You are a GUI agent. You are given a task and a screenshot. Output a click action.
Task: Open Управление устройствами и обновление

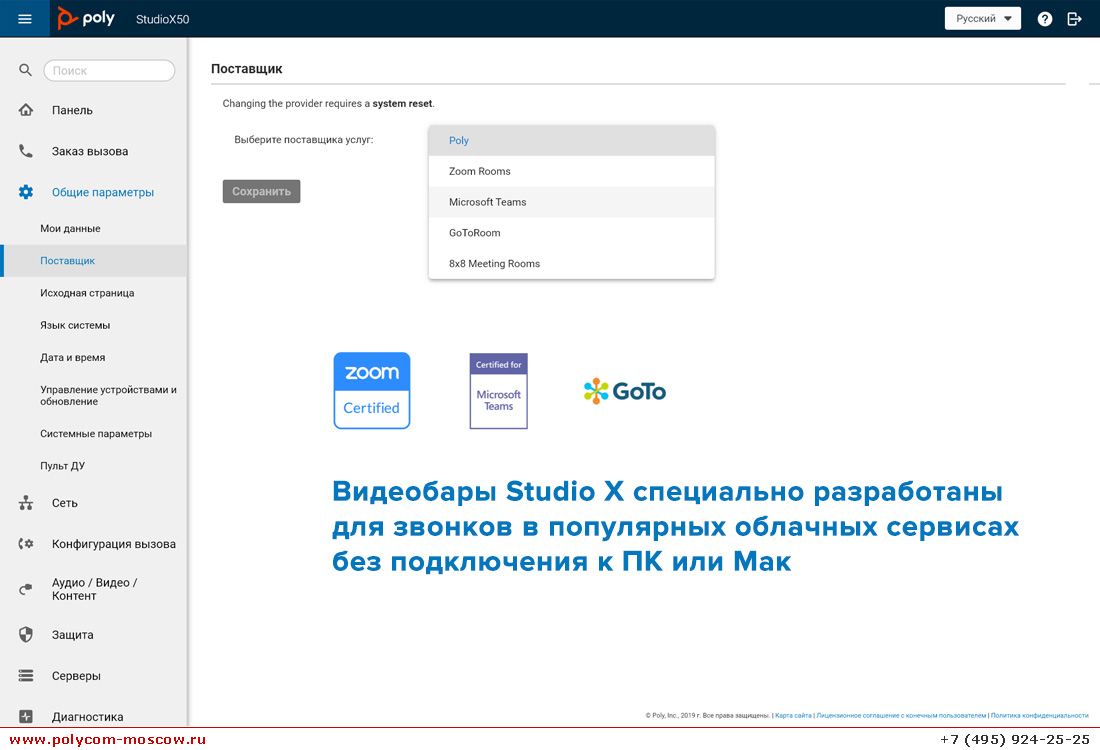pos(108,396)
